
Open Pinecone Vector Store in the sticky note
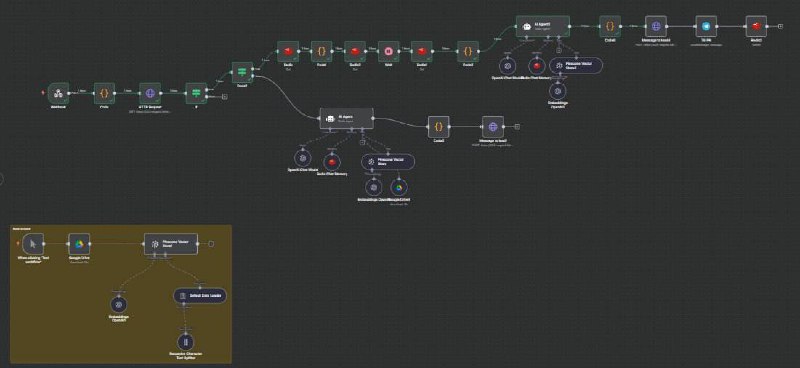click(x=170, y=244)
